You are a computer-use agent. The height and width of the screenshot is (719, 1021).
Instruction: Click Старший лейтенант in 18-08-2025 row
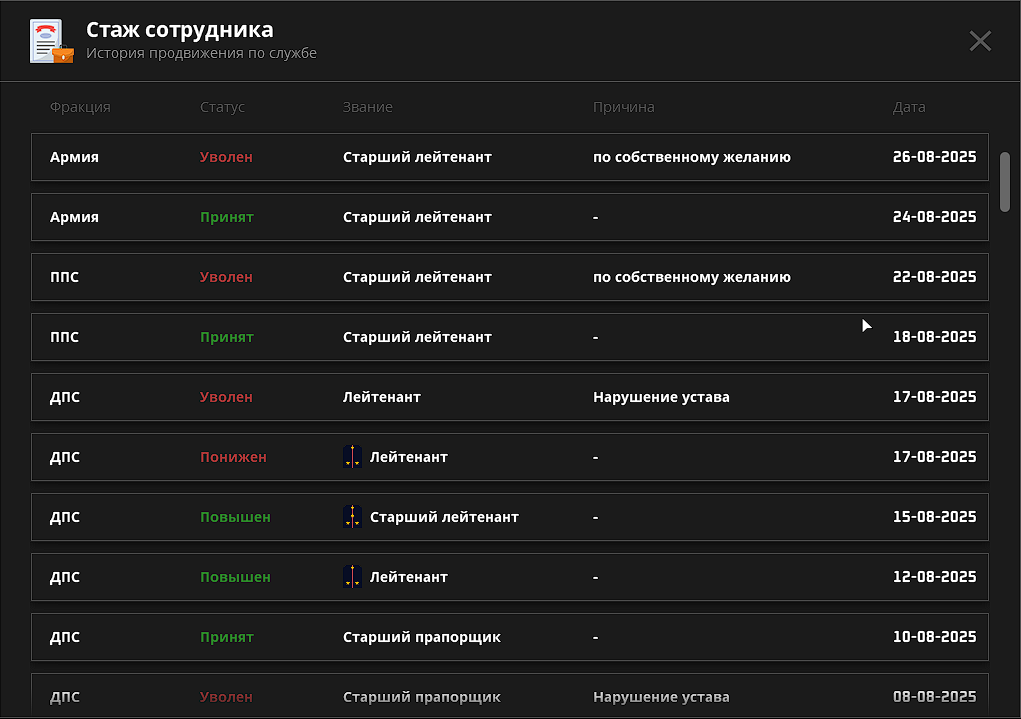pyautogui.click(x=417, y=337)
